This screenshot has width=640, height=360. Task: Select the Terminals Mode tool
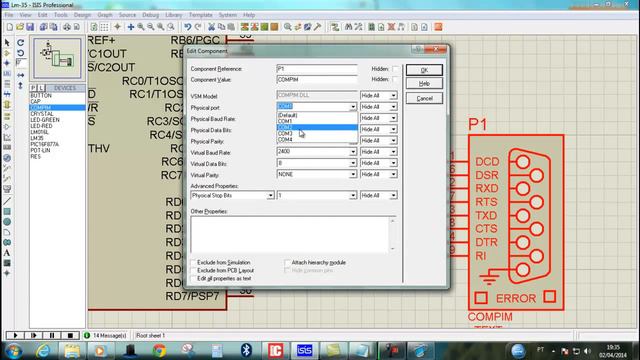(7, 116)
